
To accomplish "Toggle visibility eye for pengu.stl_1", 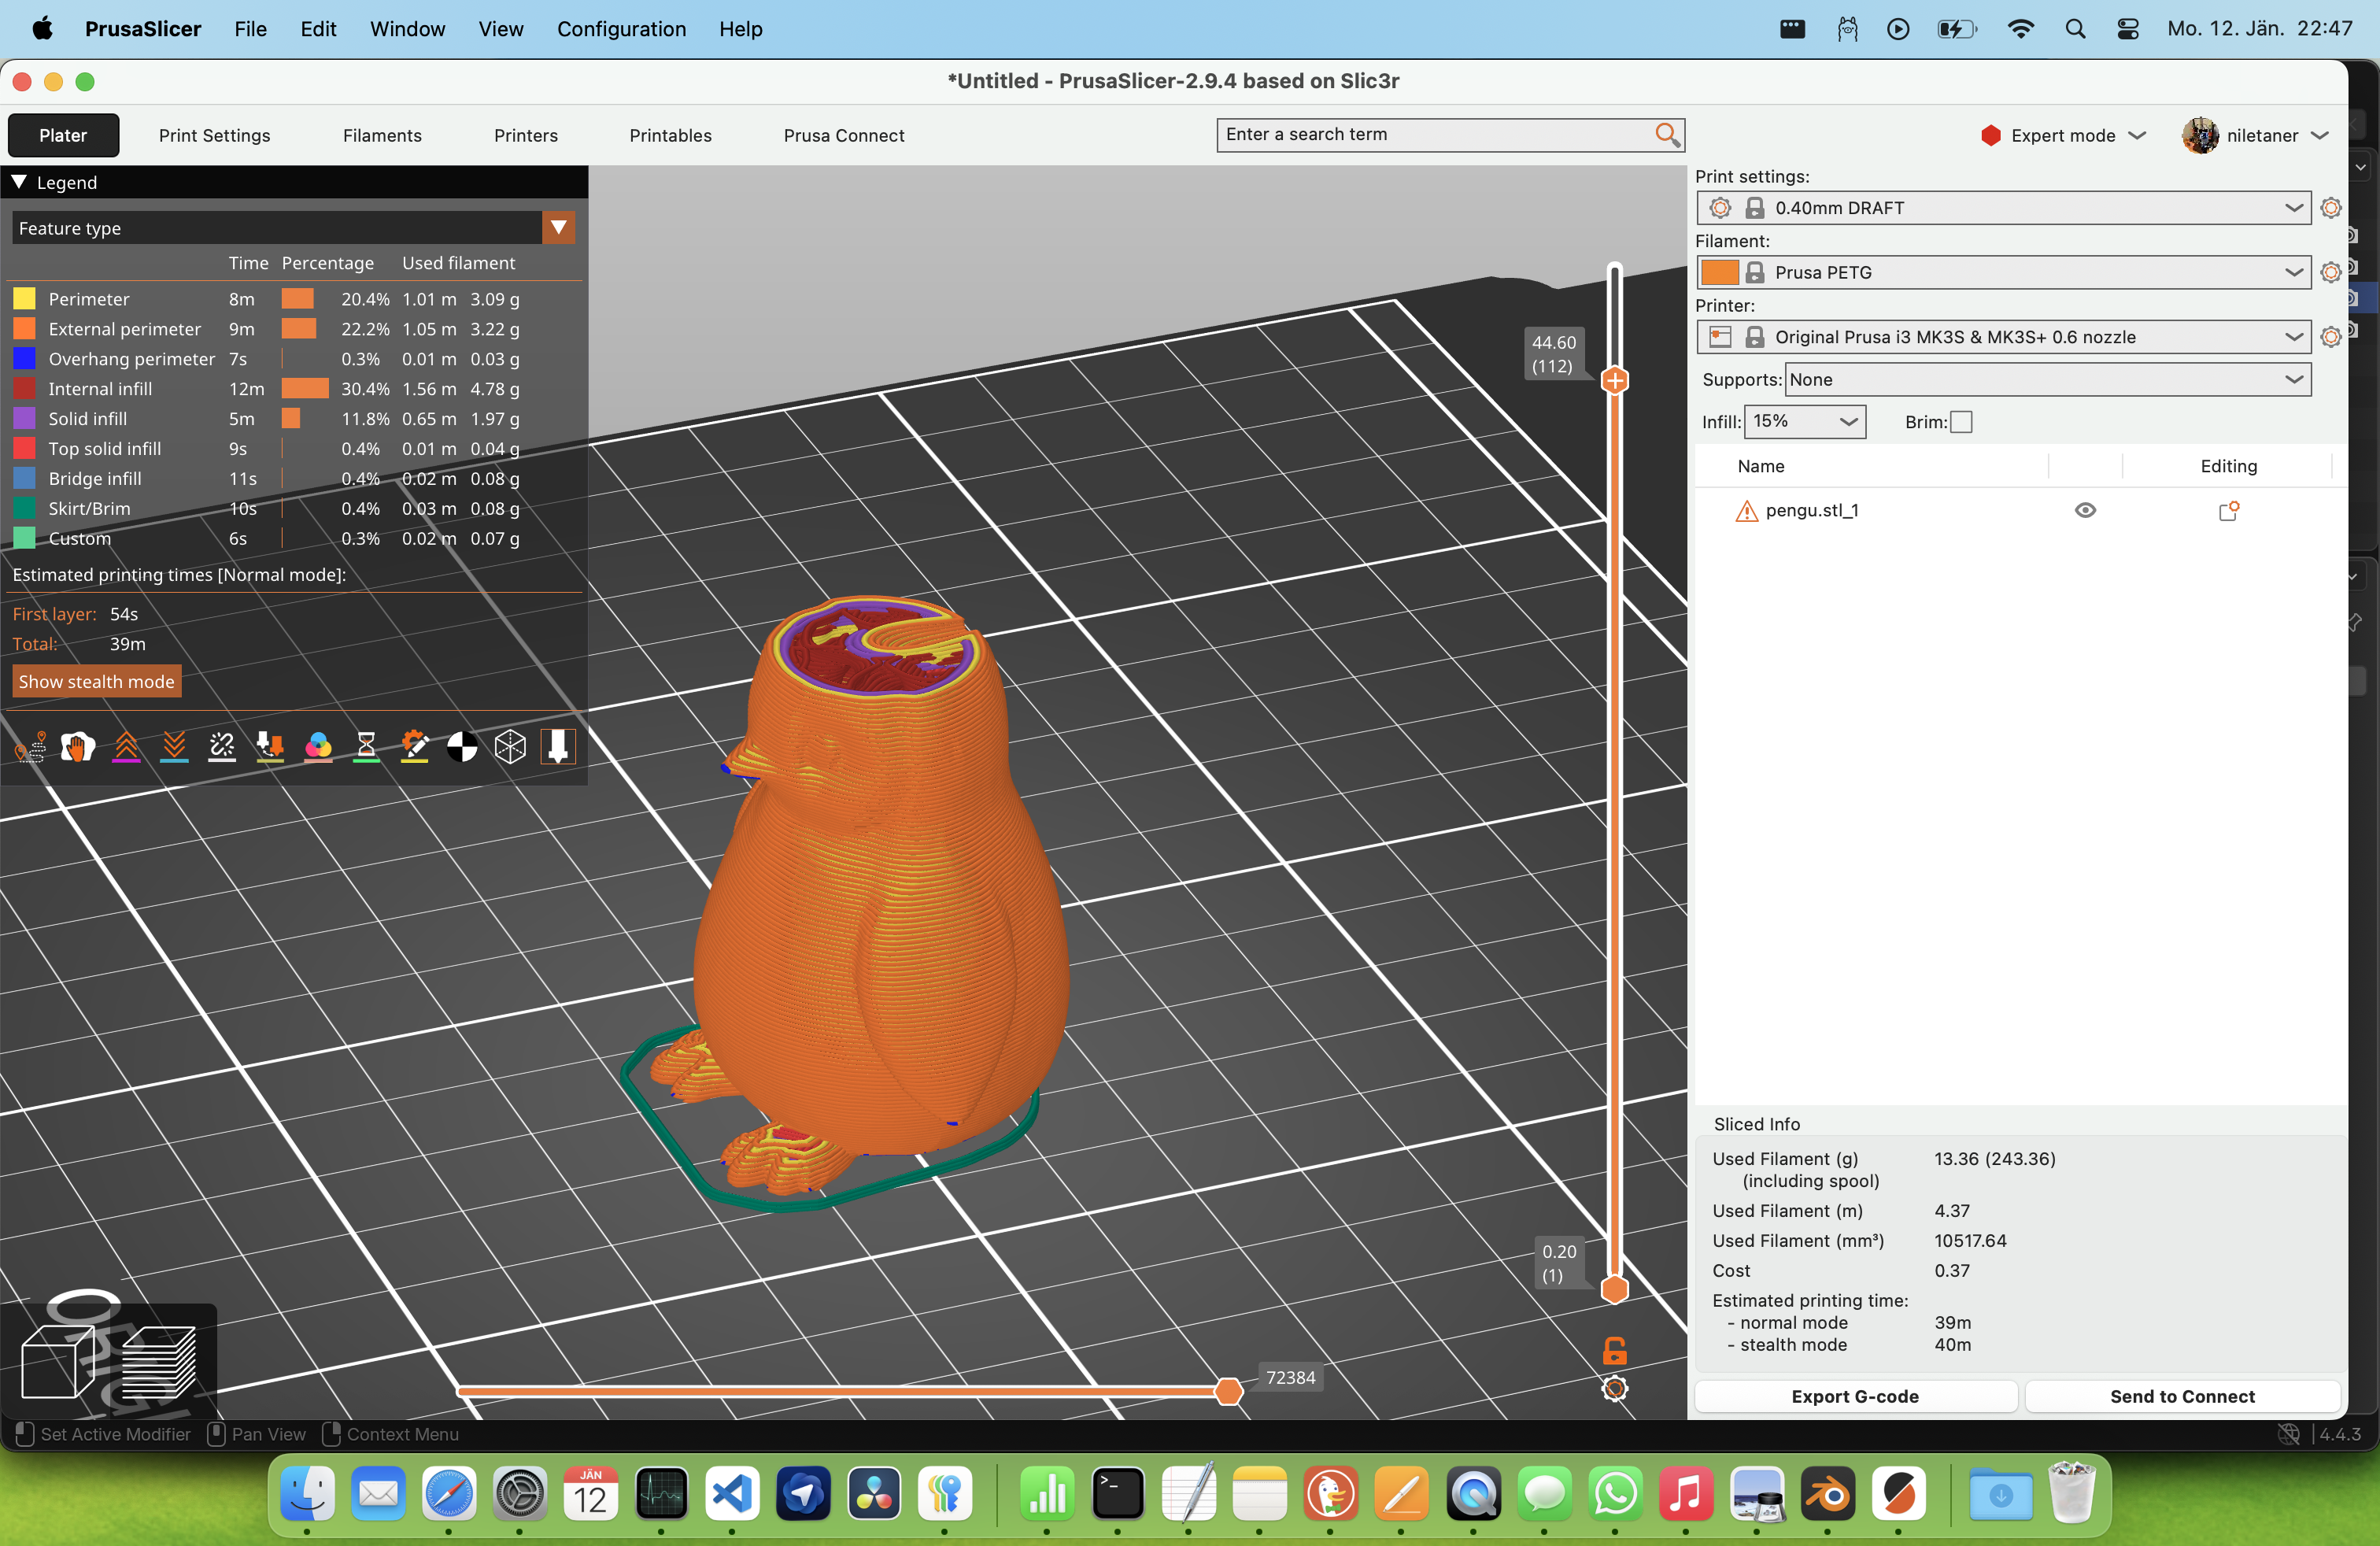I will [2085, 510].
